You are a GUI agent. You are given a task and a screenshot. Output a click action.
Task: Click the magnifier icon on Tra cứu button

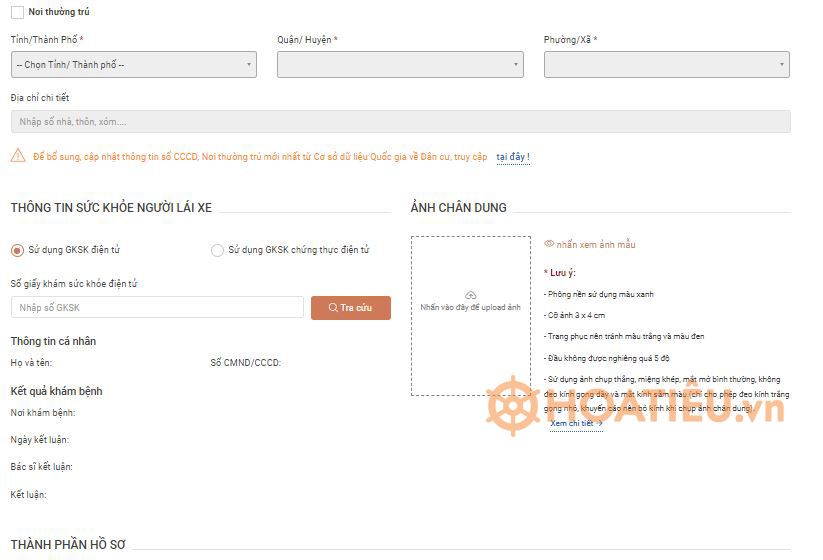[331, 308]
